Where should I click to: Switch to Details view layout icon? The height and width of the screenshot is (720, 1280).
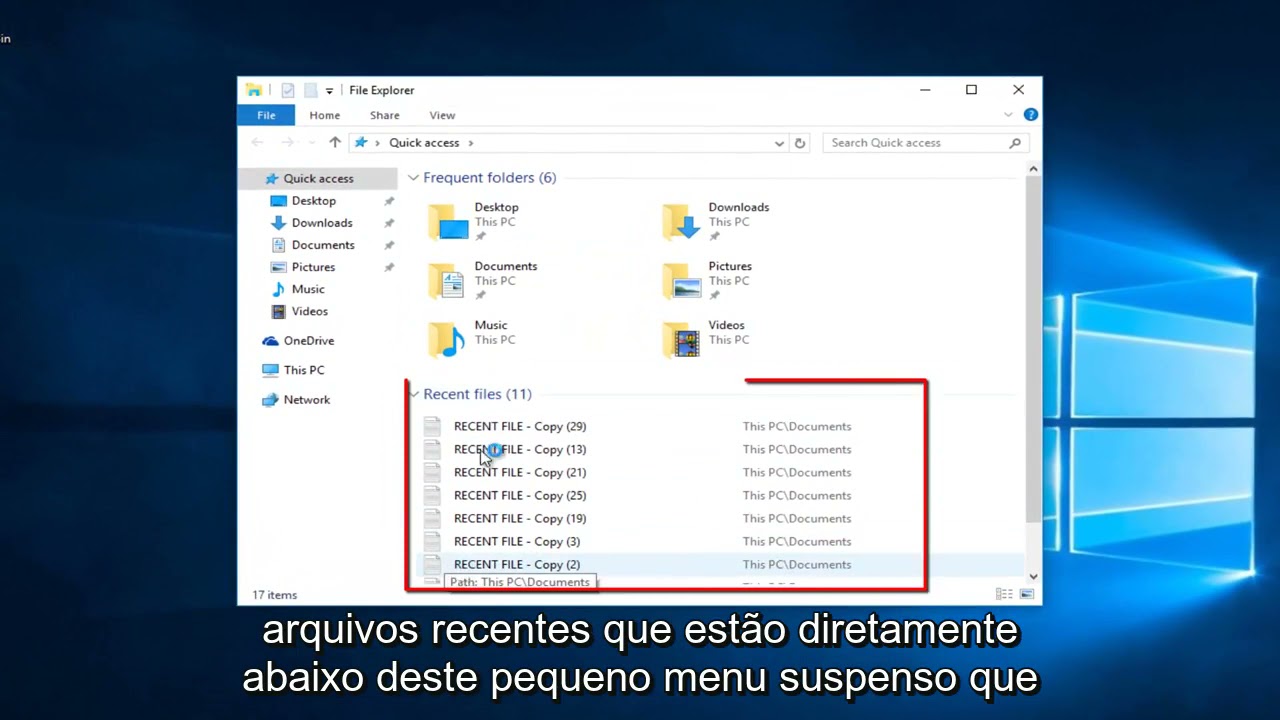[x=1004, y=595]
